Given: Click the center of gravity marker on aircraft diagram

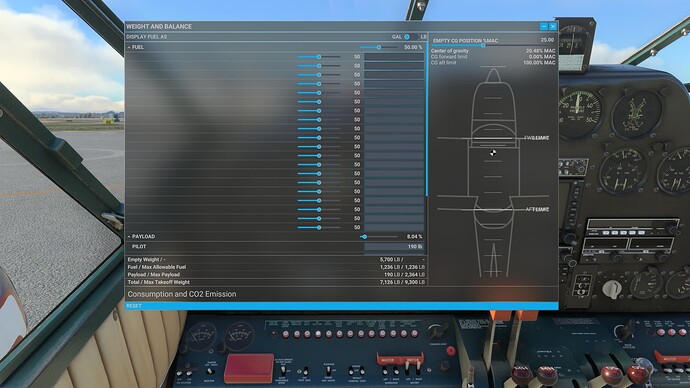Looking at the screenshot, I should click(493, 153).
